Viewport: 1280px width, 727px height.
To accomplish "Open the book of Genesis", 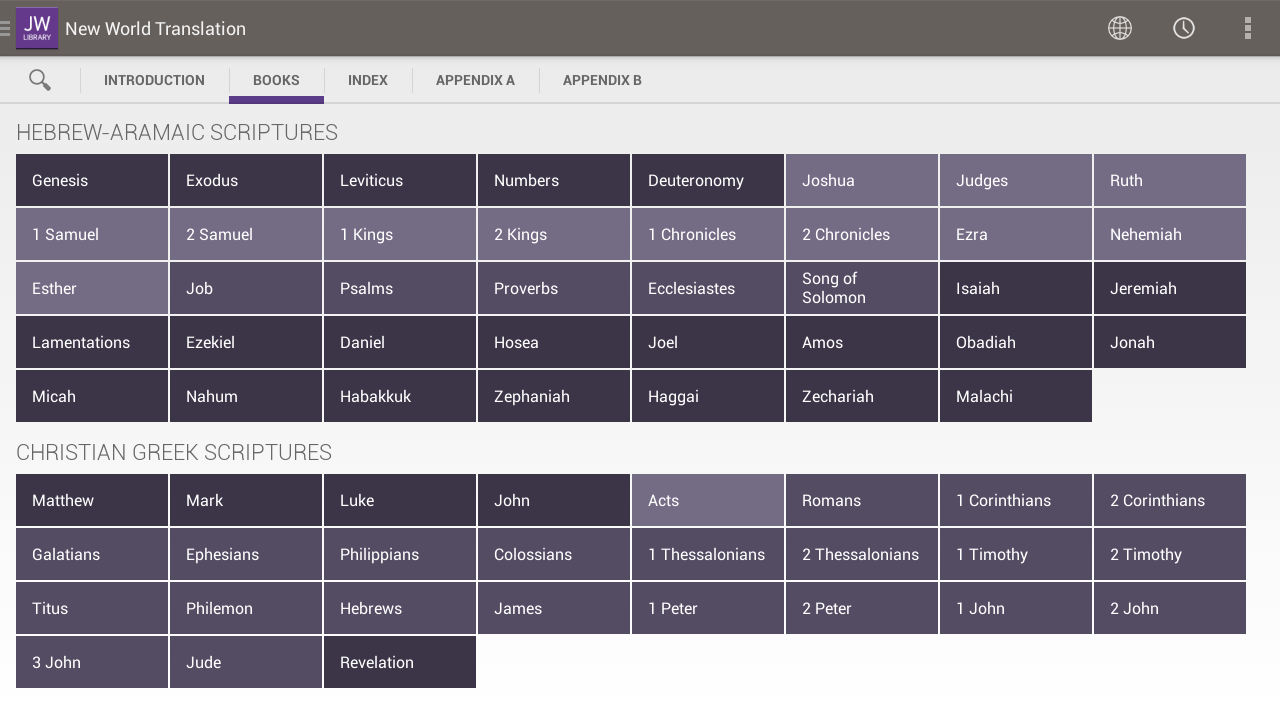I will pos(92,180).
